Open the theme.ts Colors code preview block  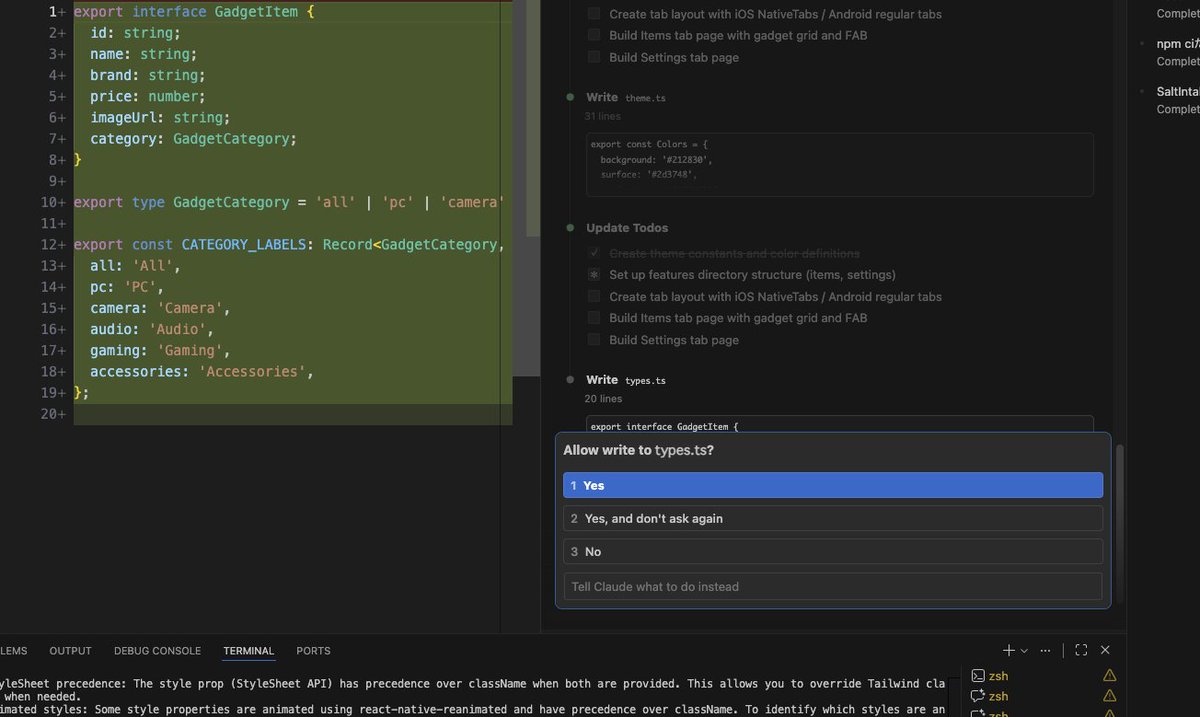(x=838, y=164)
